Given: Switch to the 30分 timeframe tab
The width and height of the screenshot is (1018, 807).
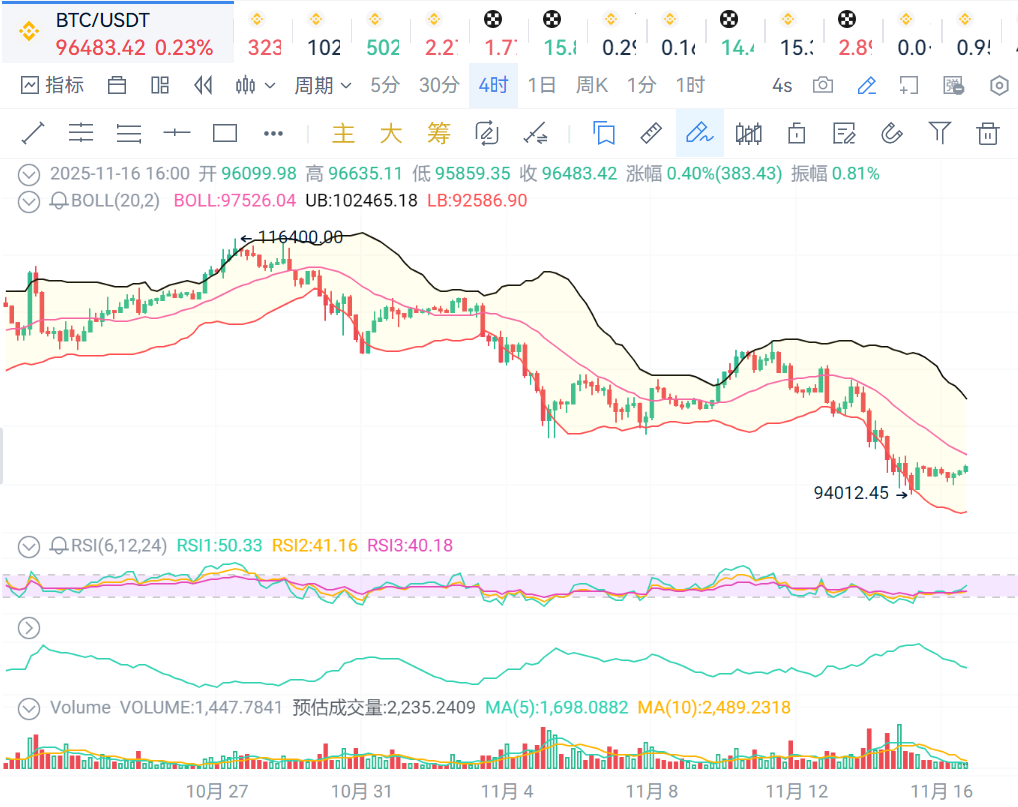Looking at the screenshot, I should (439, 86).
